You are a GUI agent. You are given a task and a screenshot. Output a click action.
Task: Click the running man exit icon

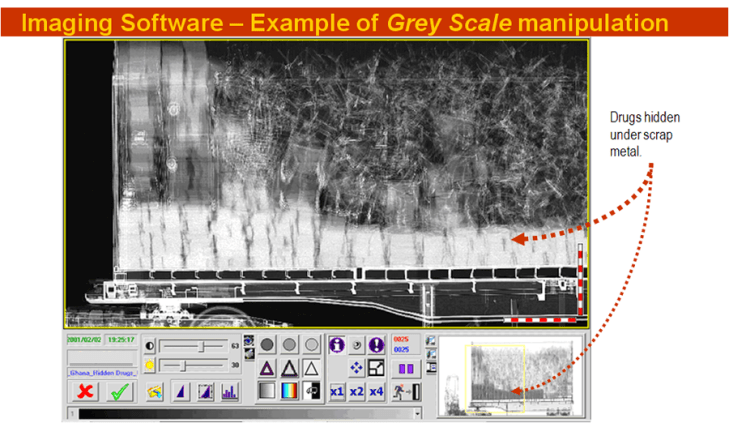pos(406,392)
